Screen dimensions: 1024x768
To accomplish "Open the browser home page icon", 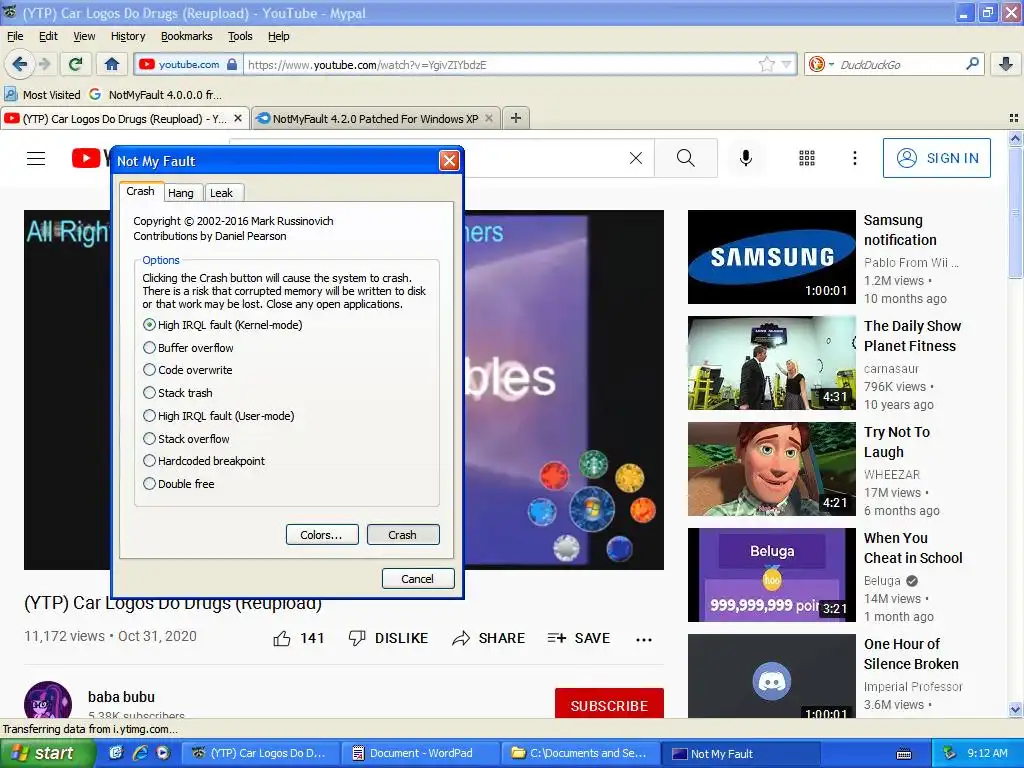I will pyautogui.click(x=112, y=64).
